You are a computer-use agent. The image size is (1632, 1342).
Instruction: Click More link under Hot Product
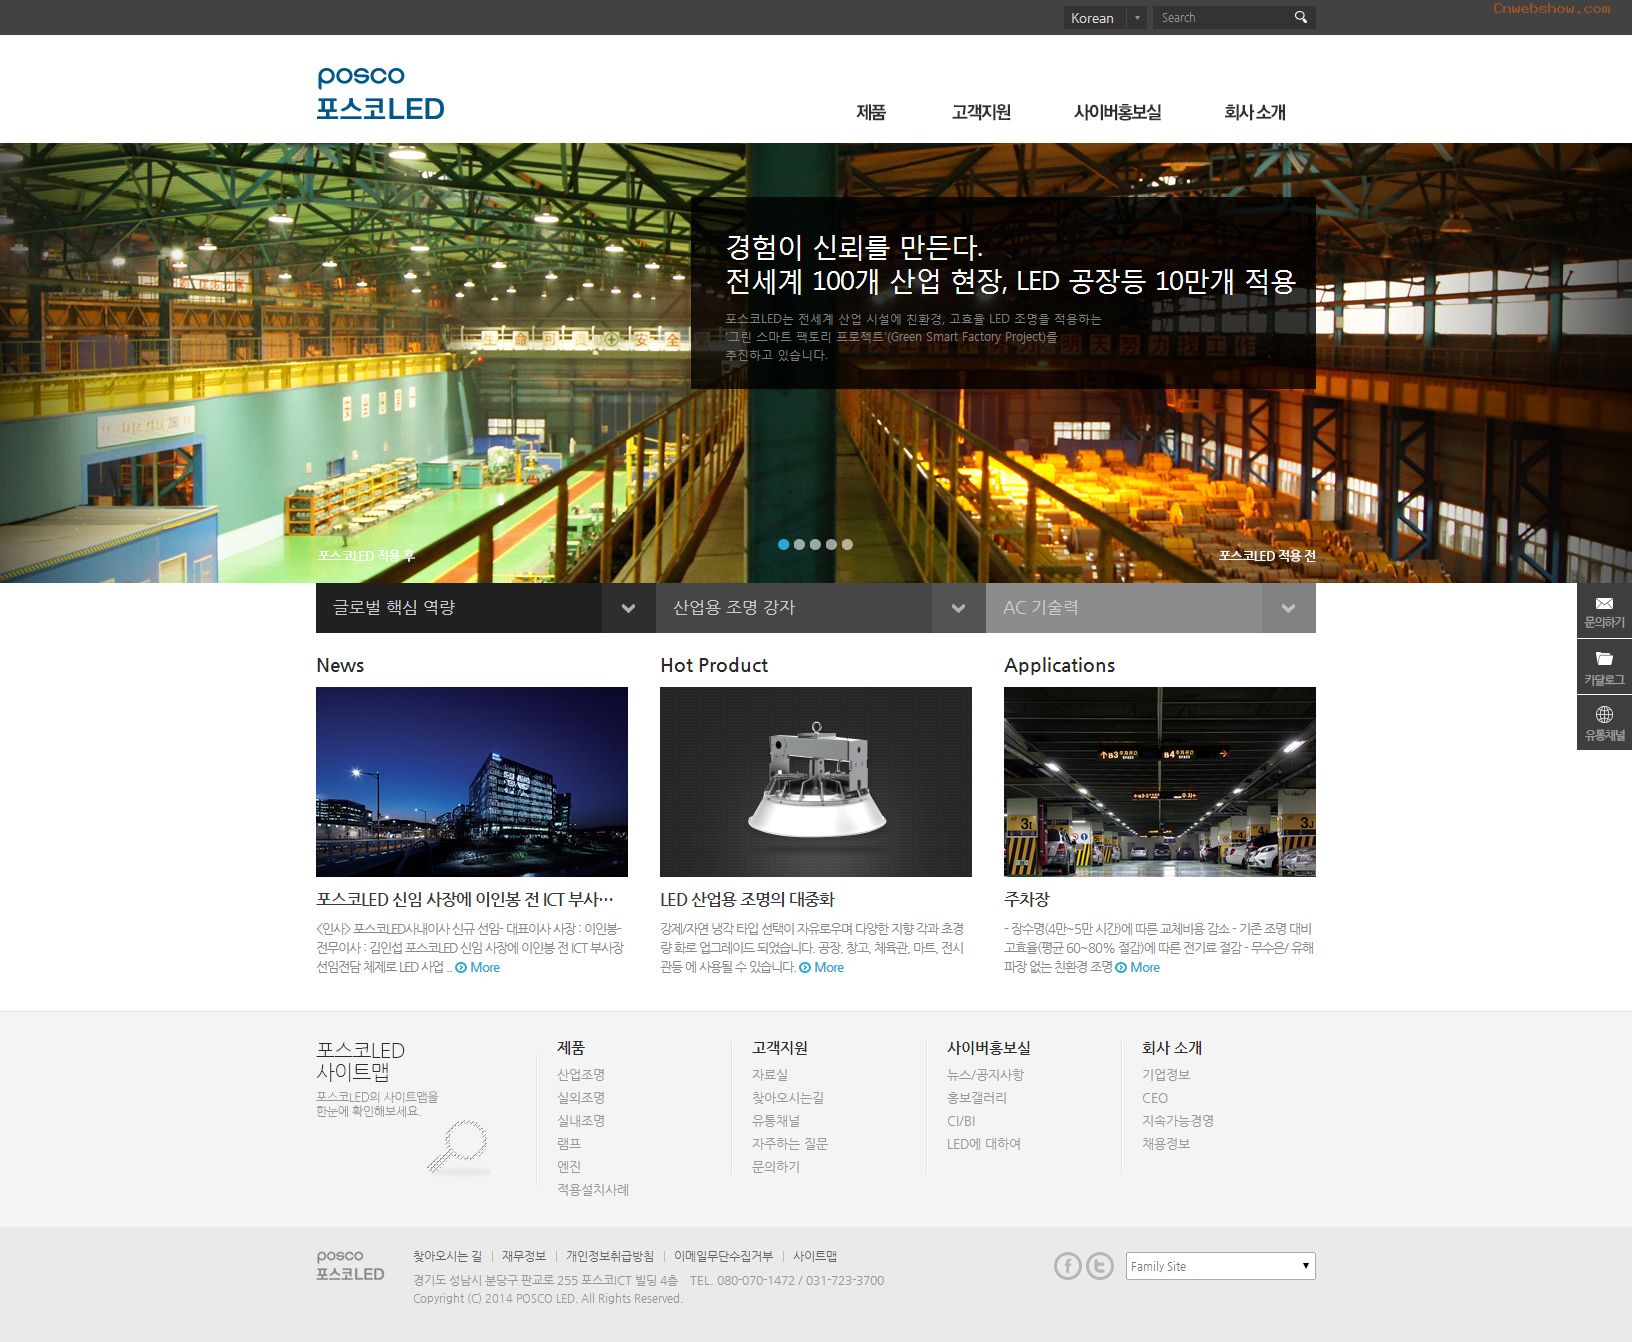coord(822,967)
